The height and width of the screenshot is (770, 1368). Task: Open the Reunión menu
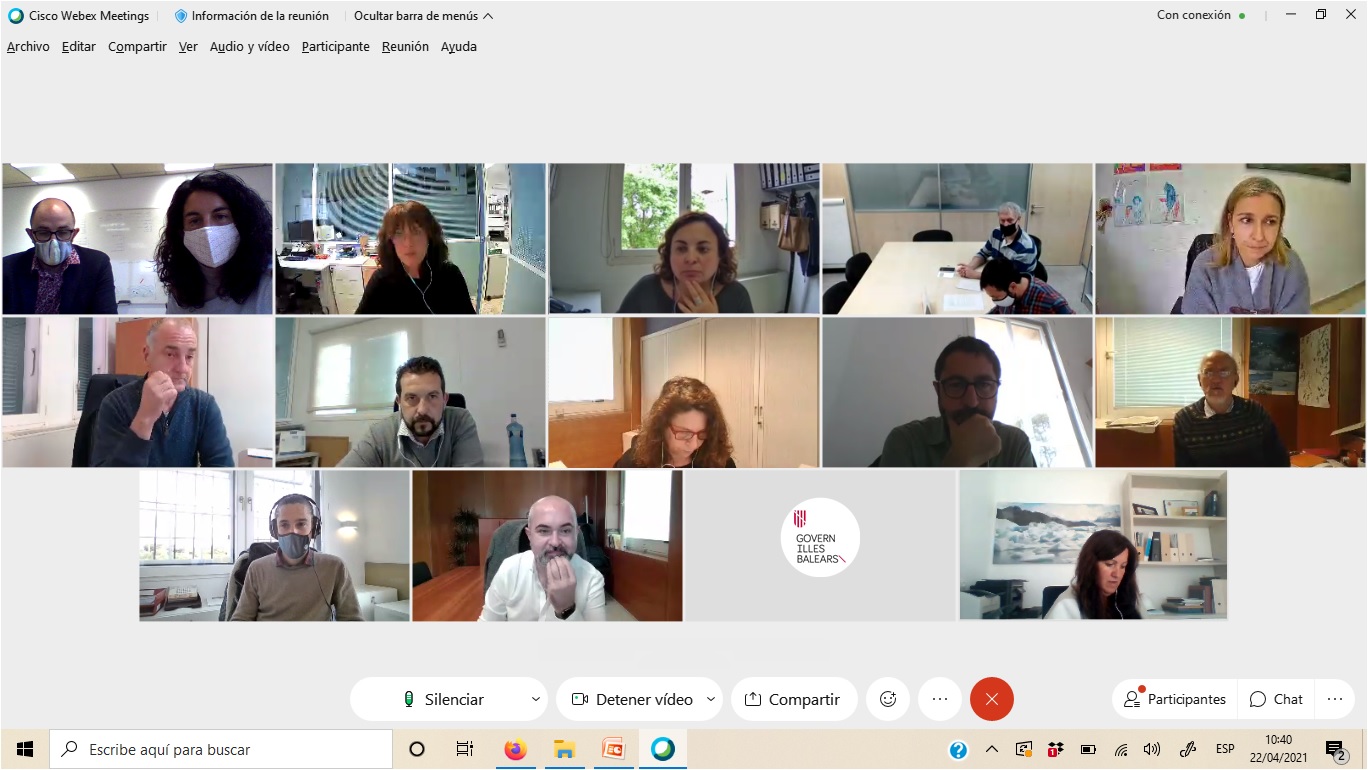point(405,46)
